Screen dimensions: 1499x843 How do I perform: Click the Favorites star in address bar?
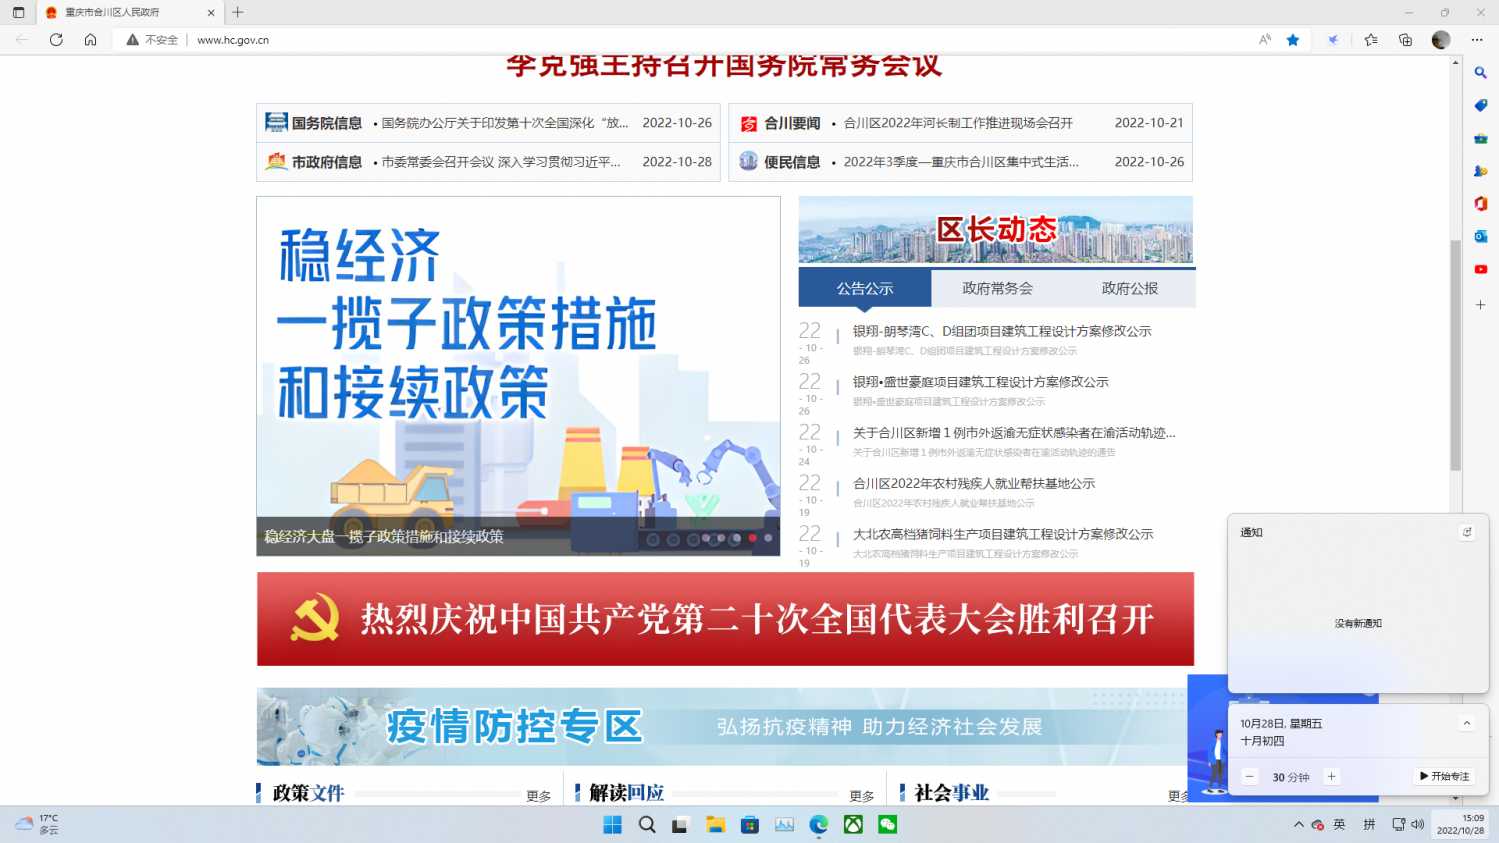[x=1293, y=40]
